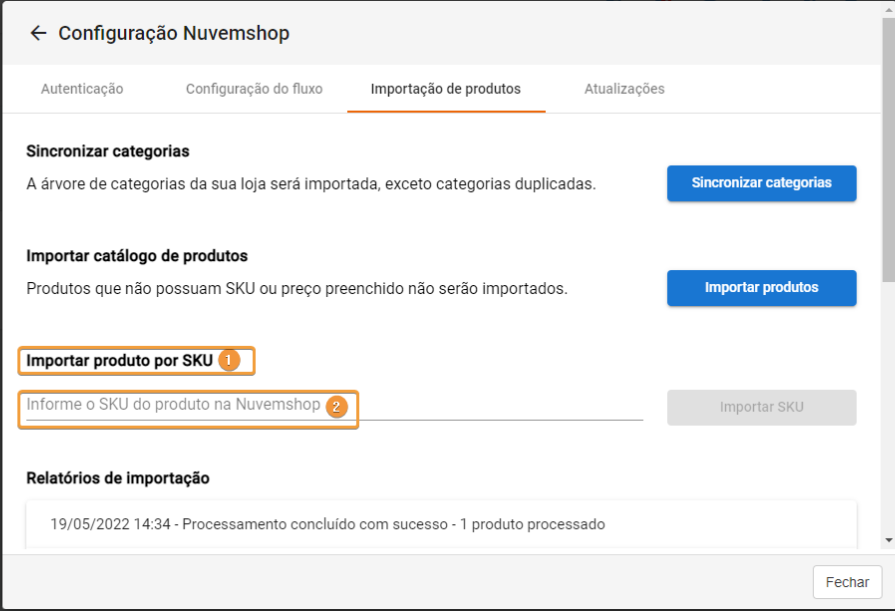
Task: Click the vertical scrollbar thumb
Action: (889, 150)
